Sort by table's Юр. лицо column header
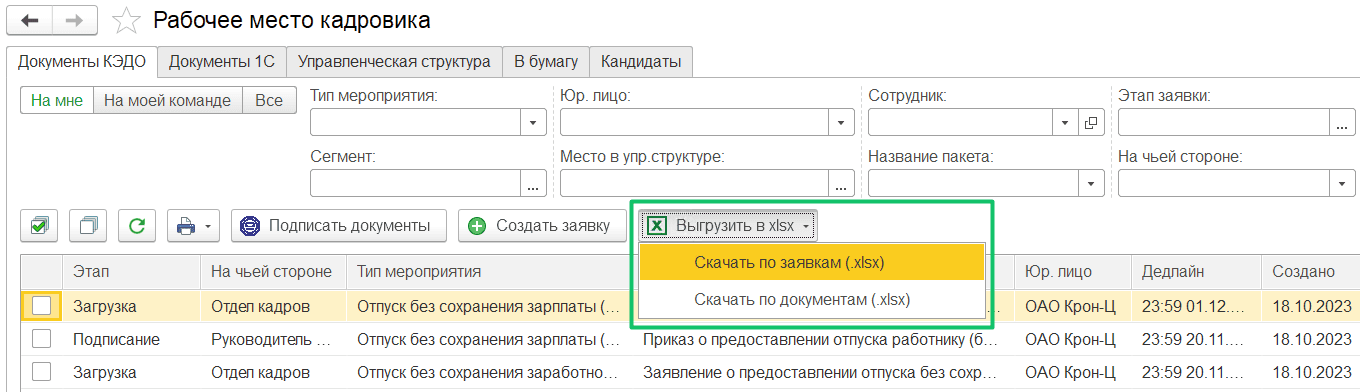Image resolution: width=1360 pixels, height=392 pixels. point(1073,271)
